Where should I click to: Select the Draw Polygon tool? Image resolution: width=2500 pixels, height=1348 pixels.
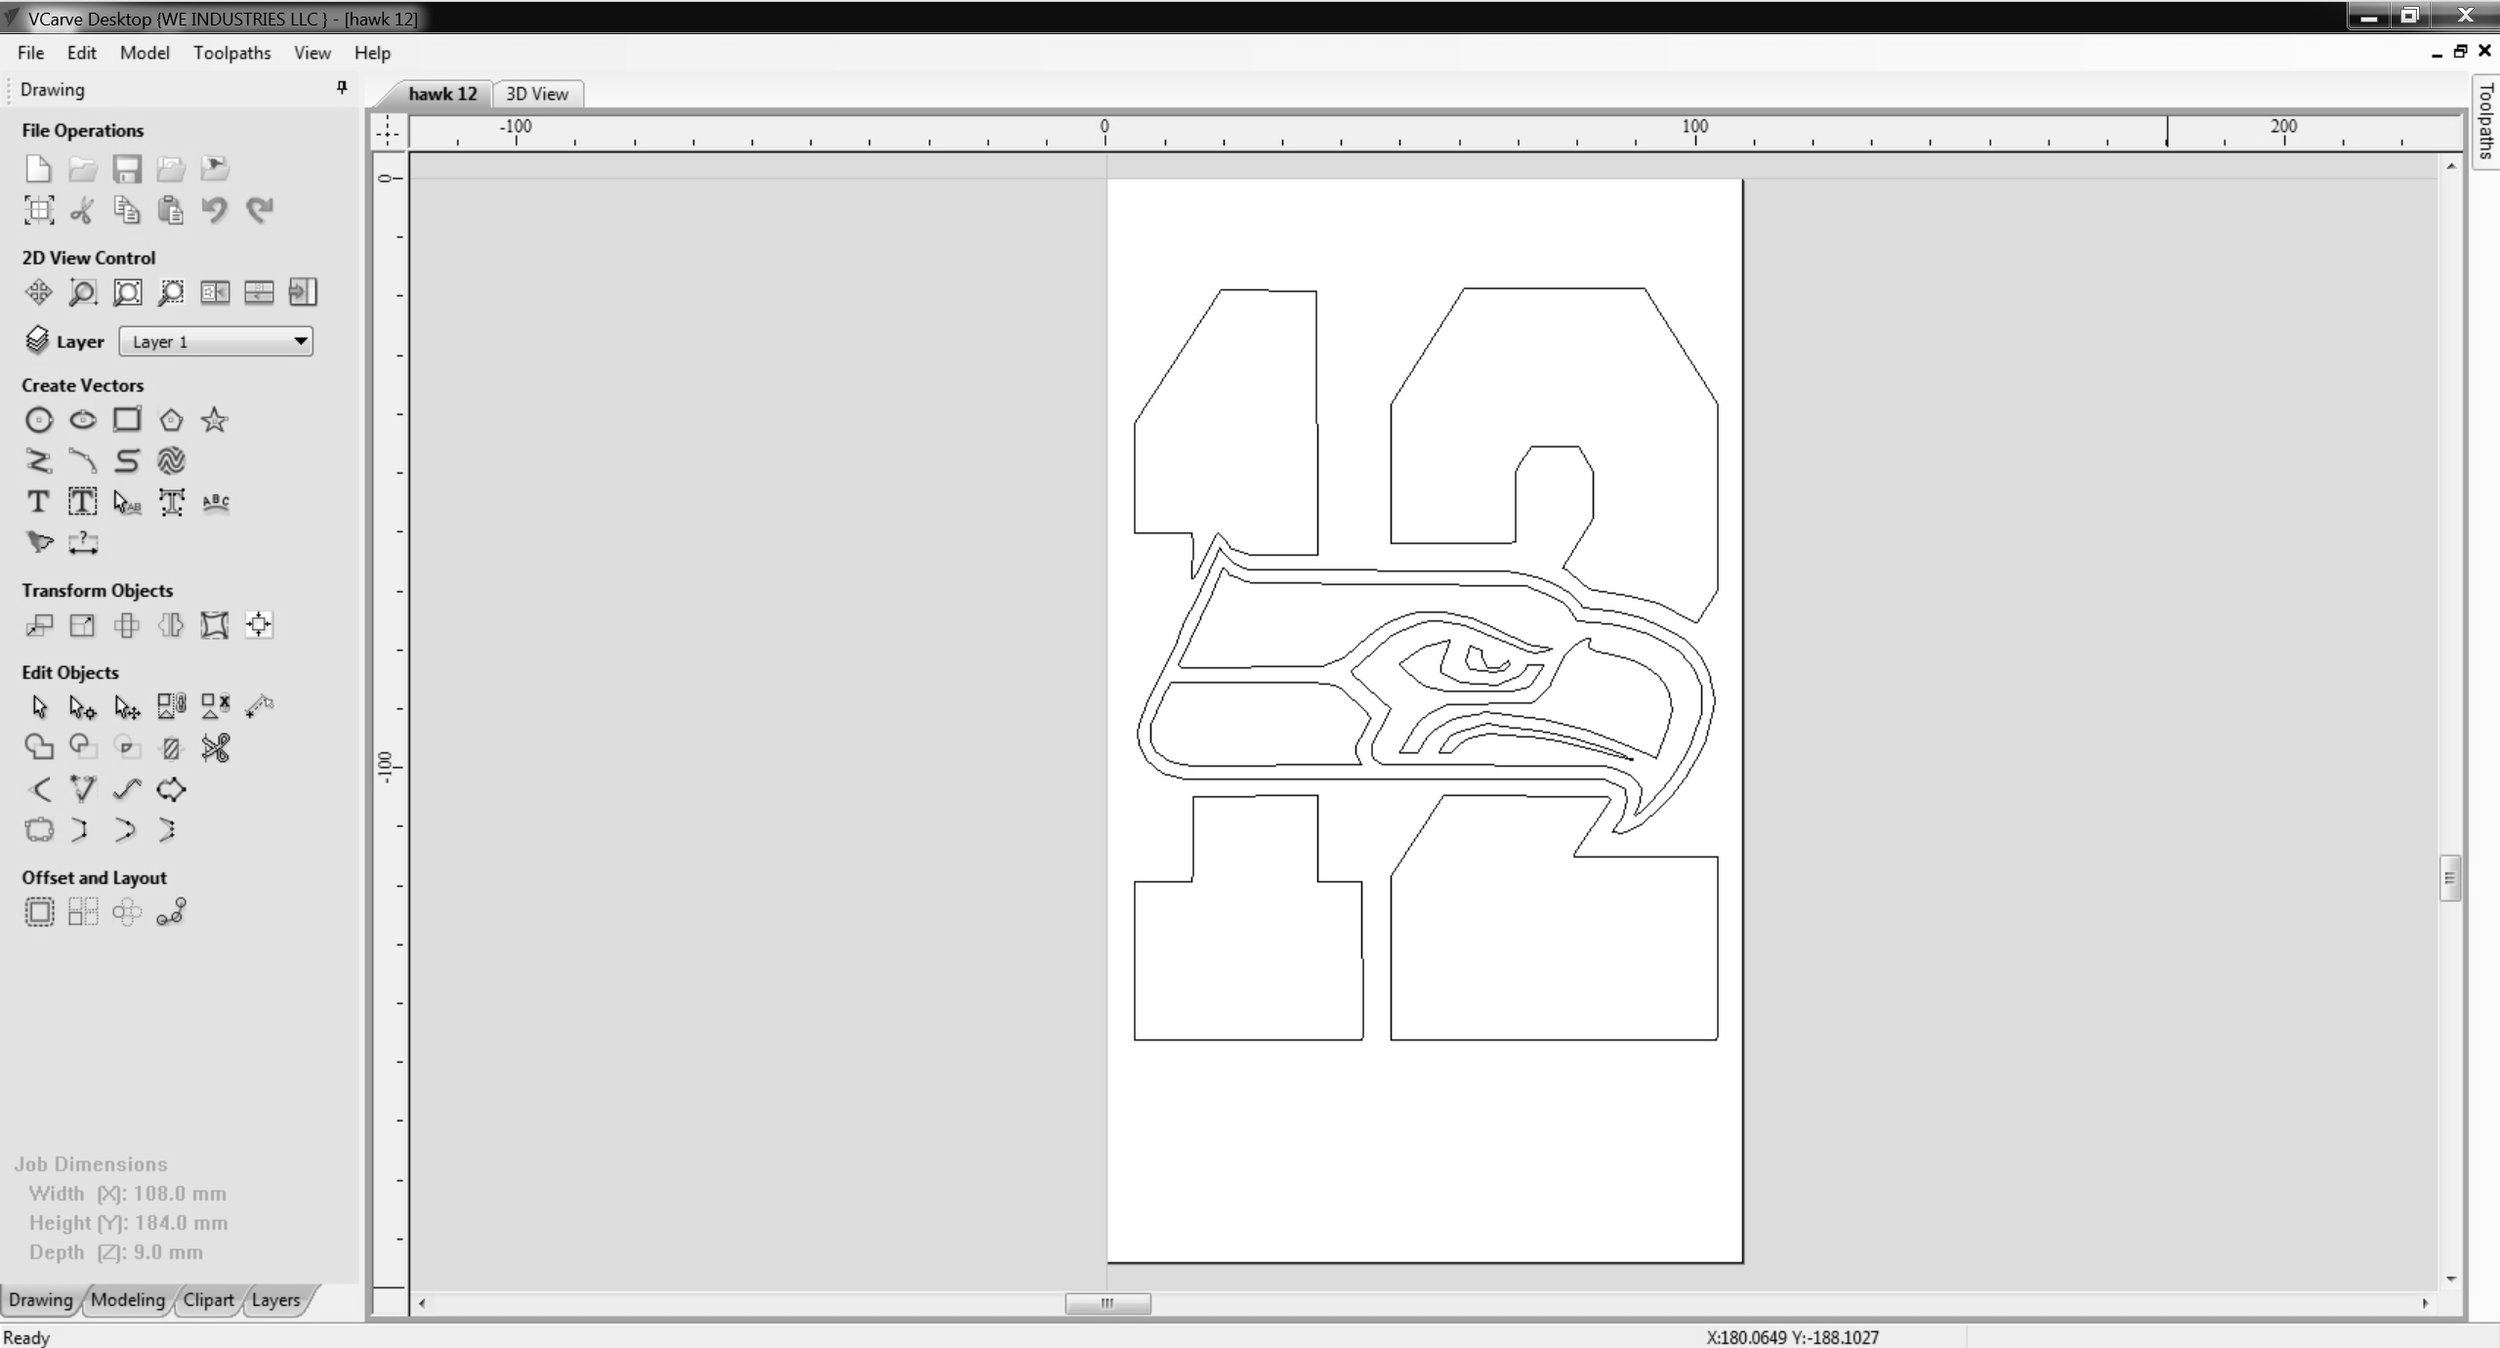pyautogui.click(x=171, y=420)
